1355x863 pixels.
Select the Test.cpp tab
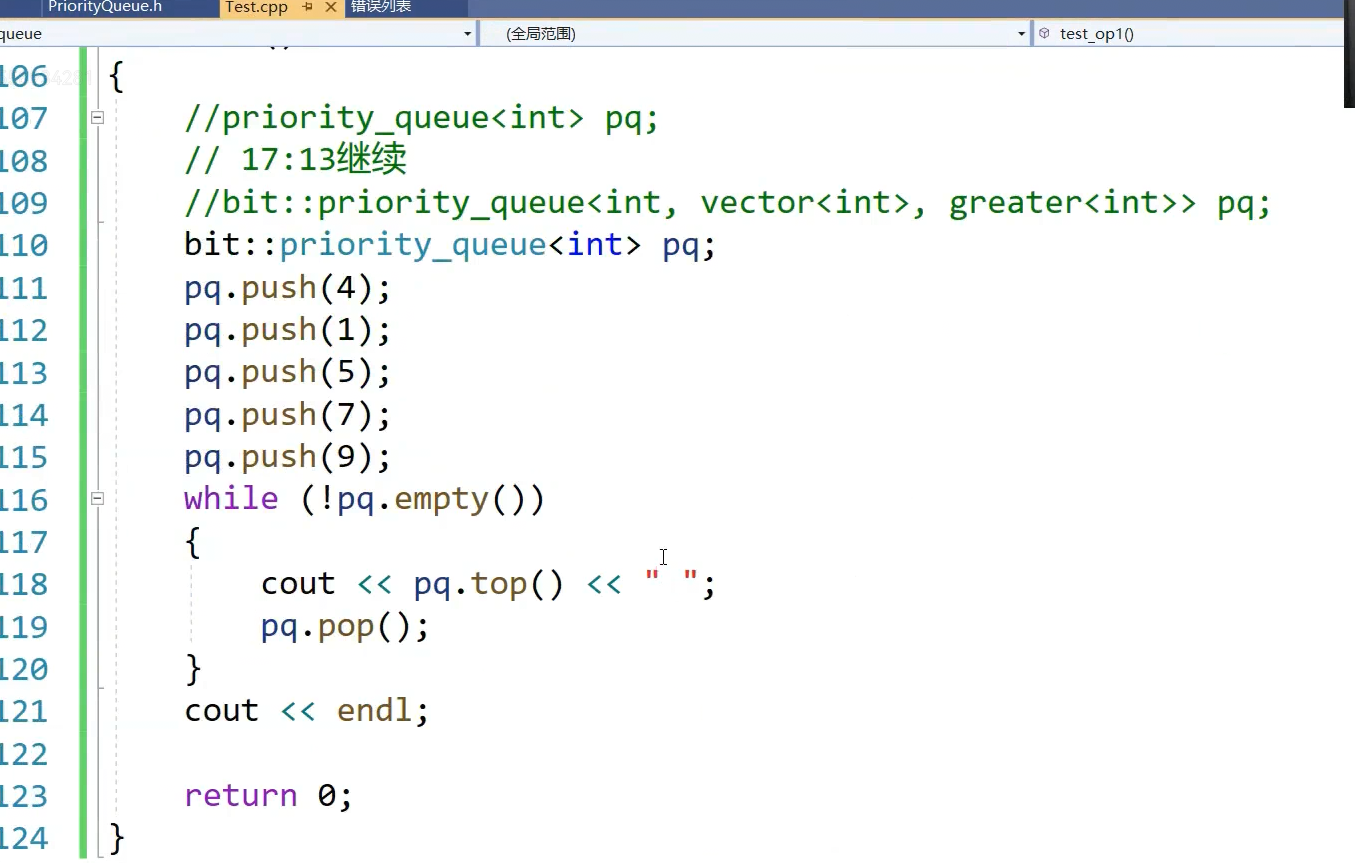[x=256, y=7]
